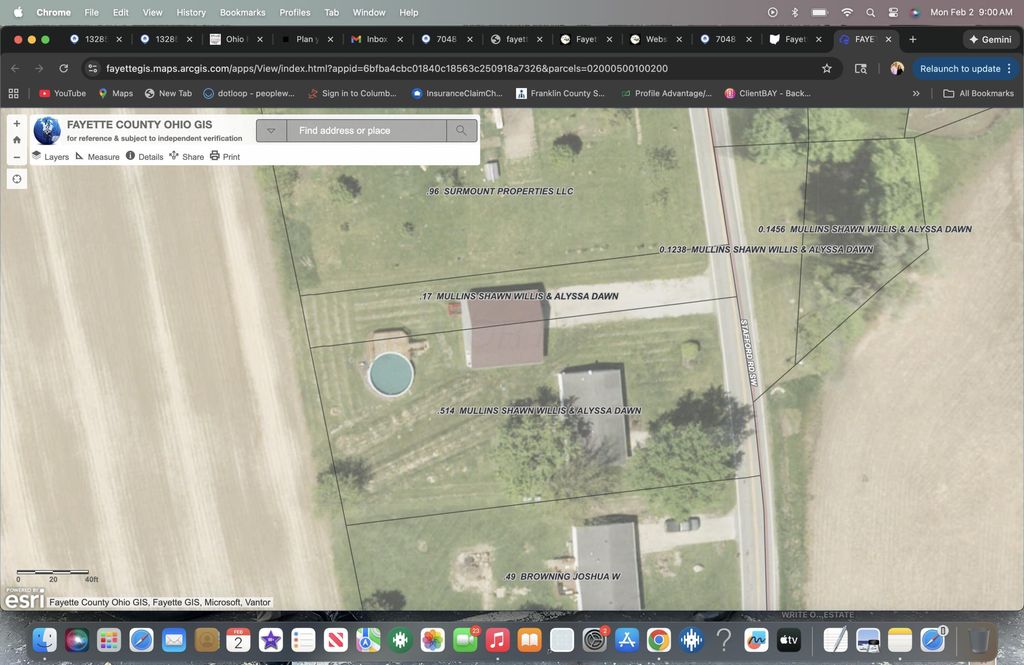Show hidden bookmarks with the chevron
This screenshot has height=665, width=1024.
(x=916, y=93)
